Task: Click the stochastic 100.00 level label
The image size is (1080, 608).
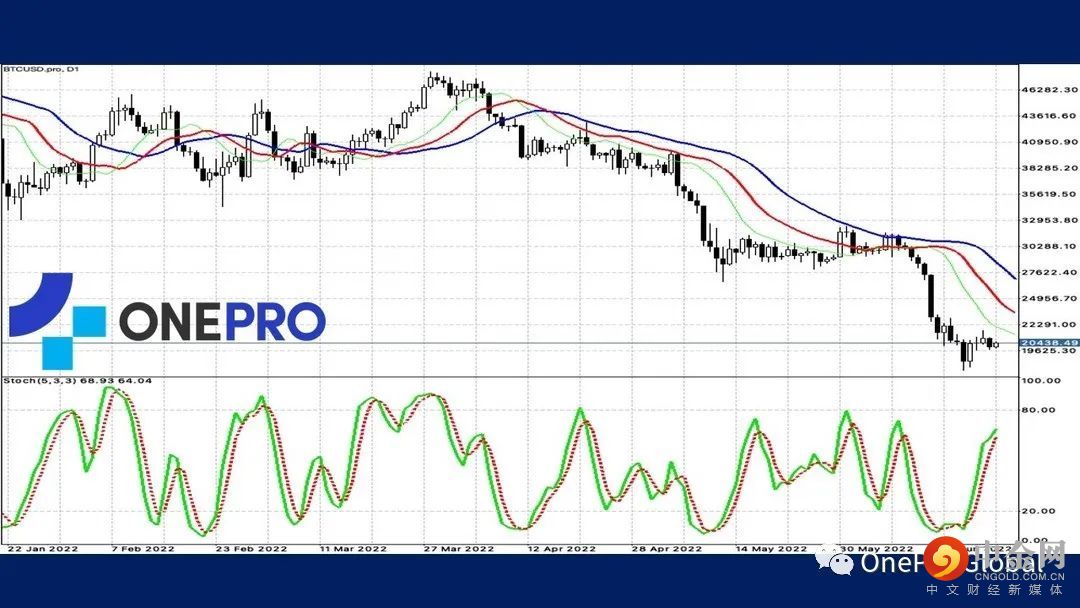Action: point(1041,381)
